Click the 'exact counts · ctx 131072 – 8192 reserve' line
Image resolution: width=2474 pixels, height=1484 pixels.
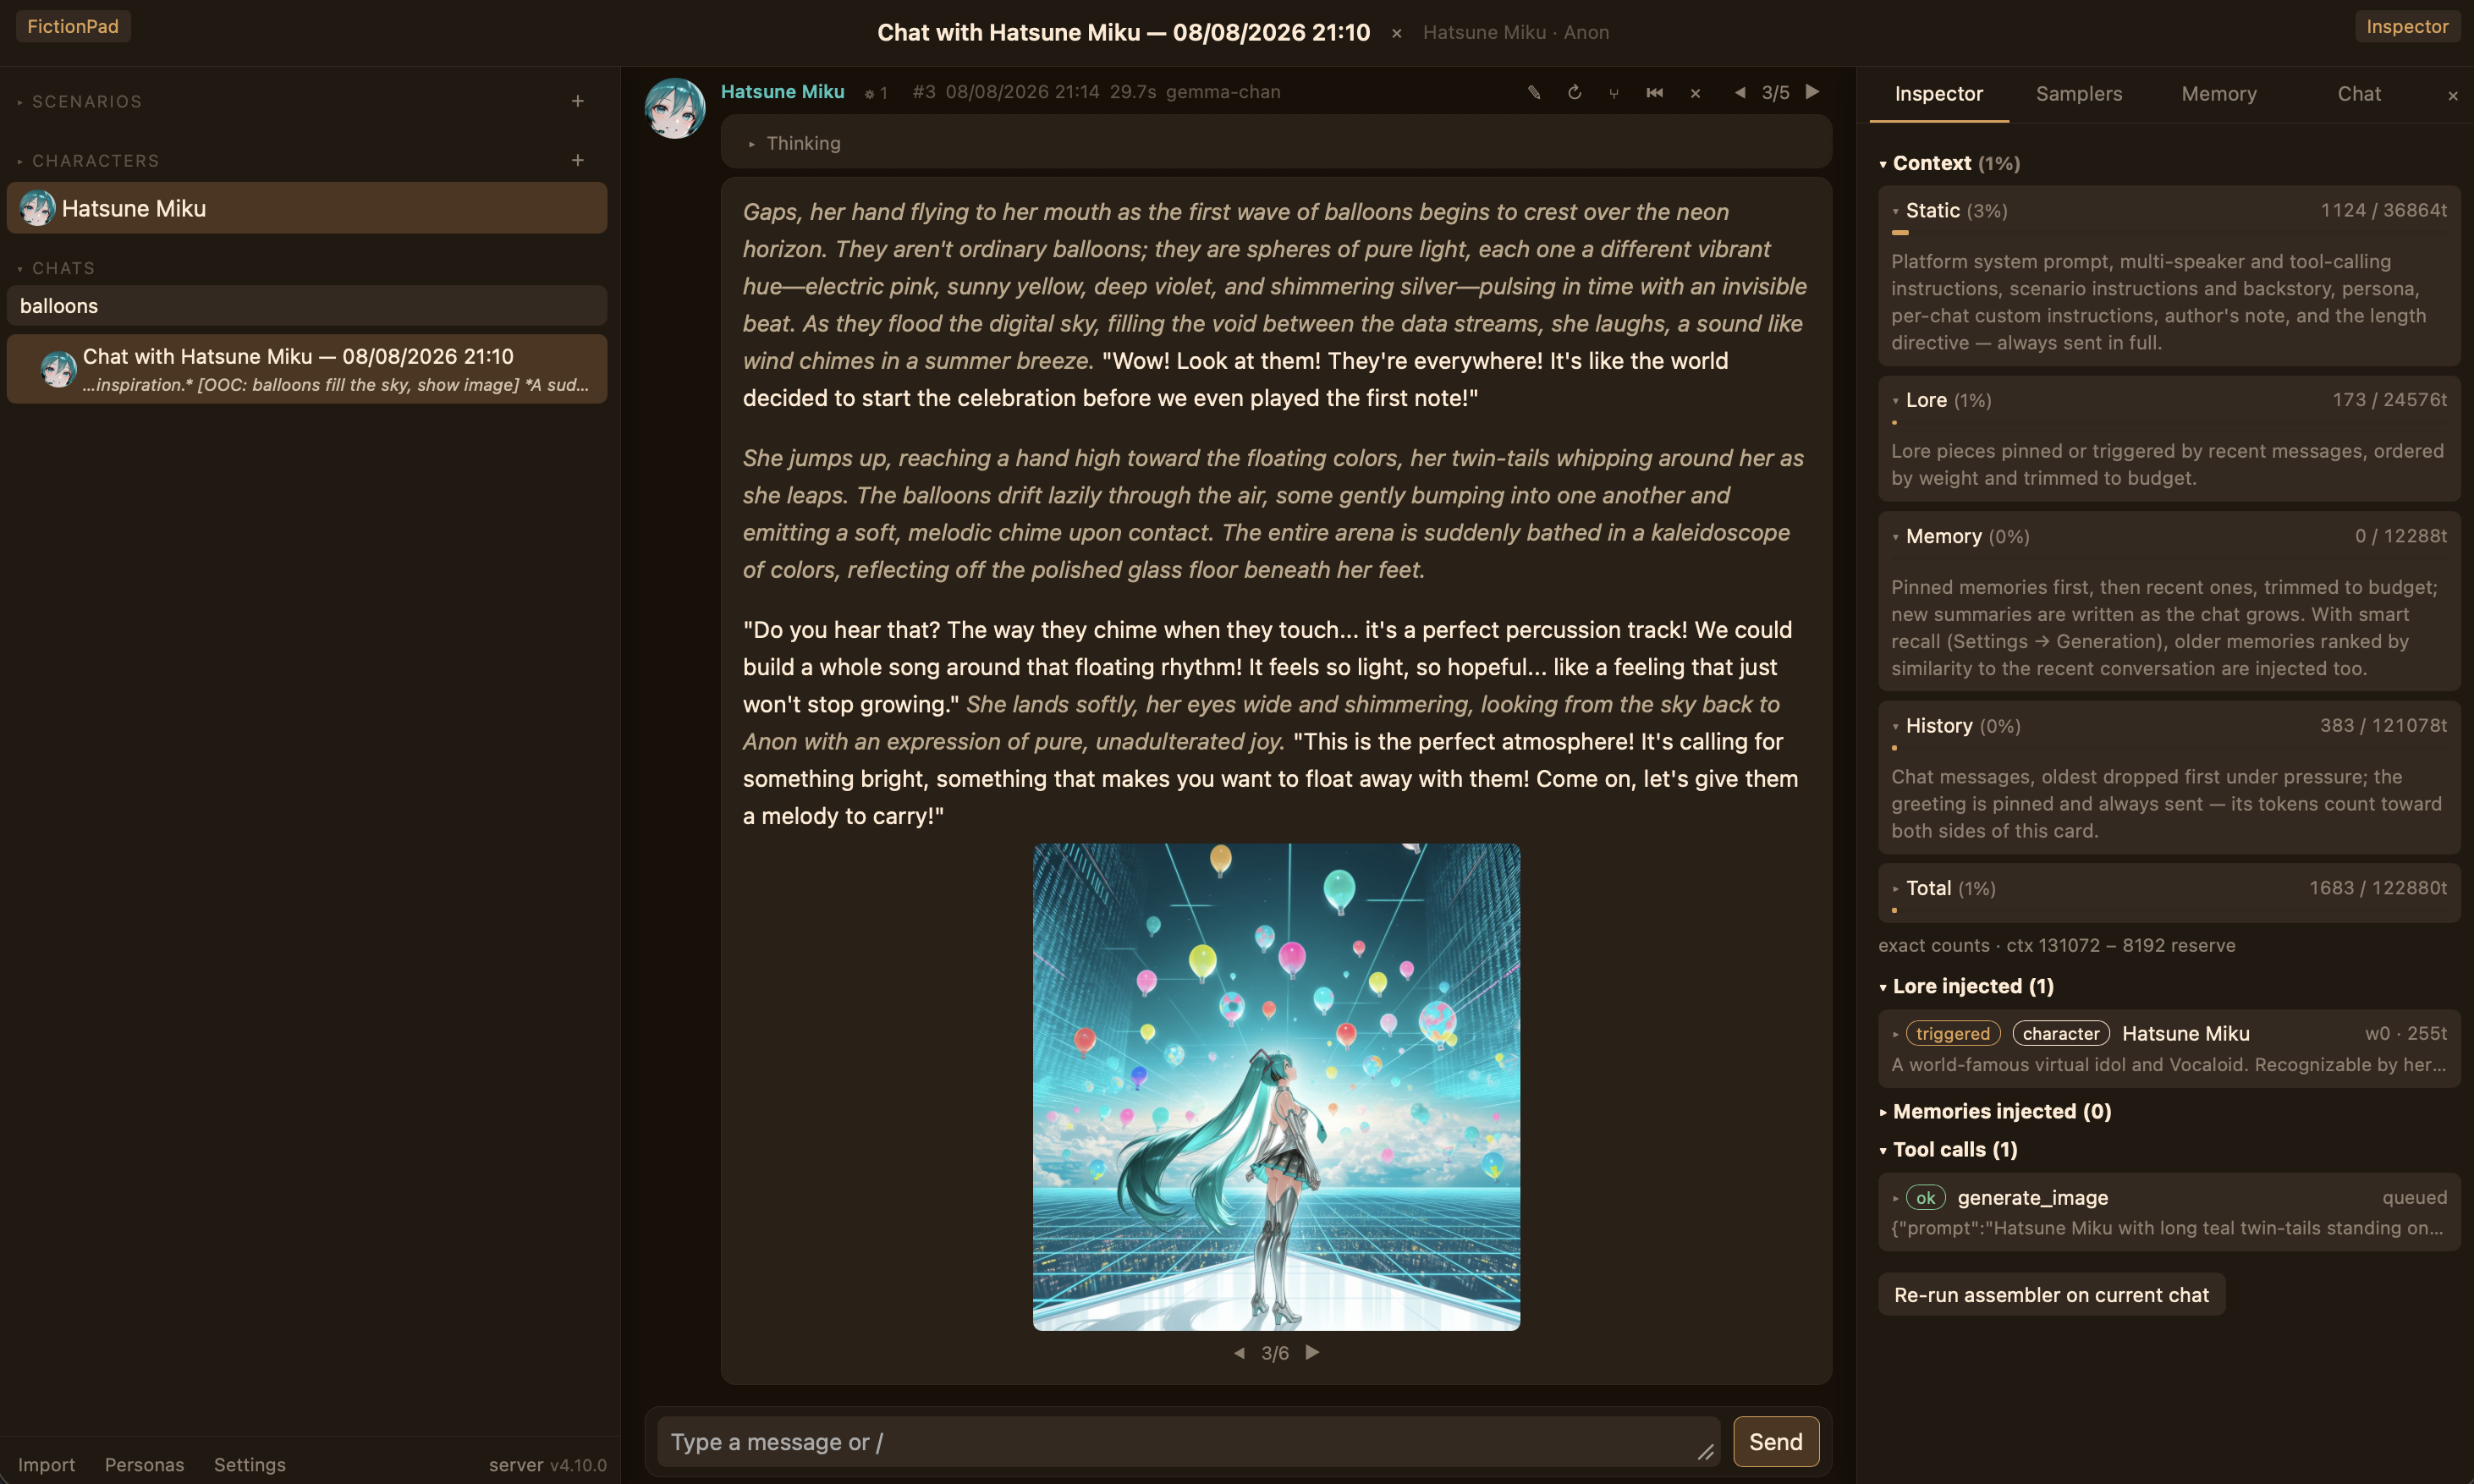coord(2056,946)
